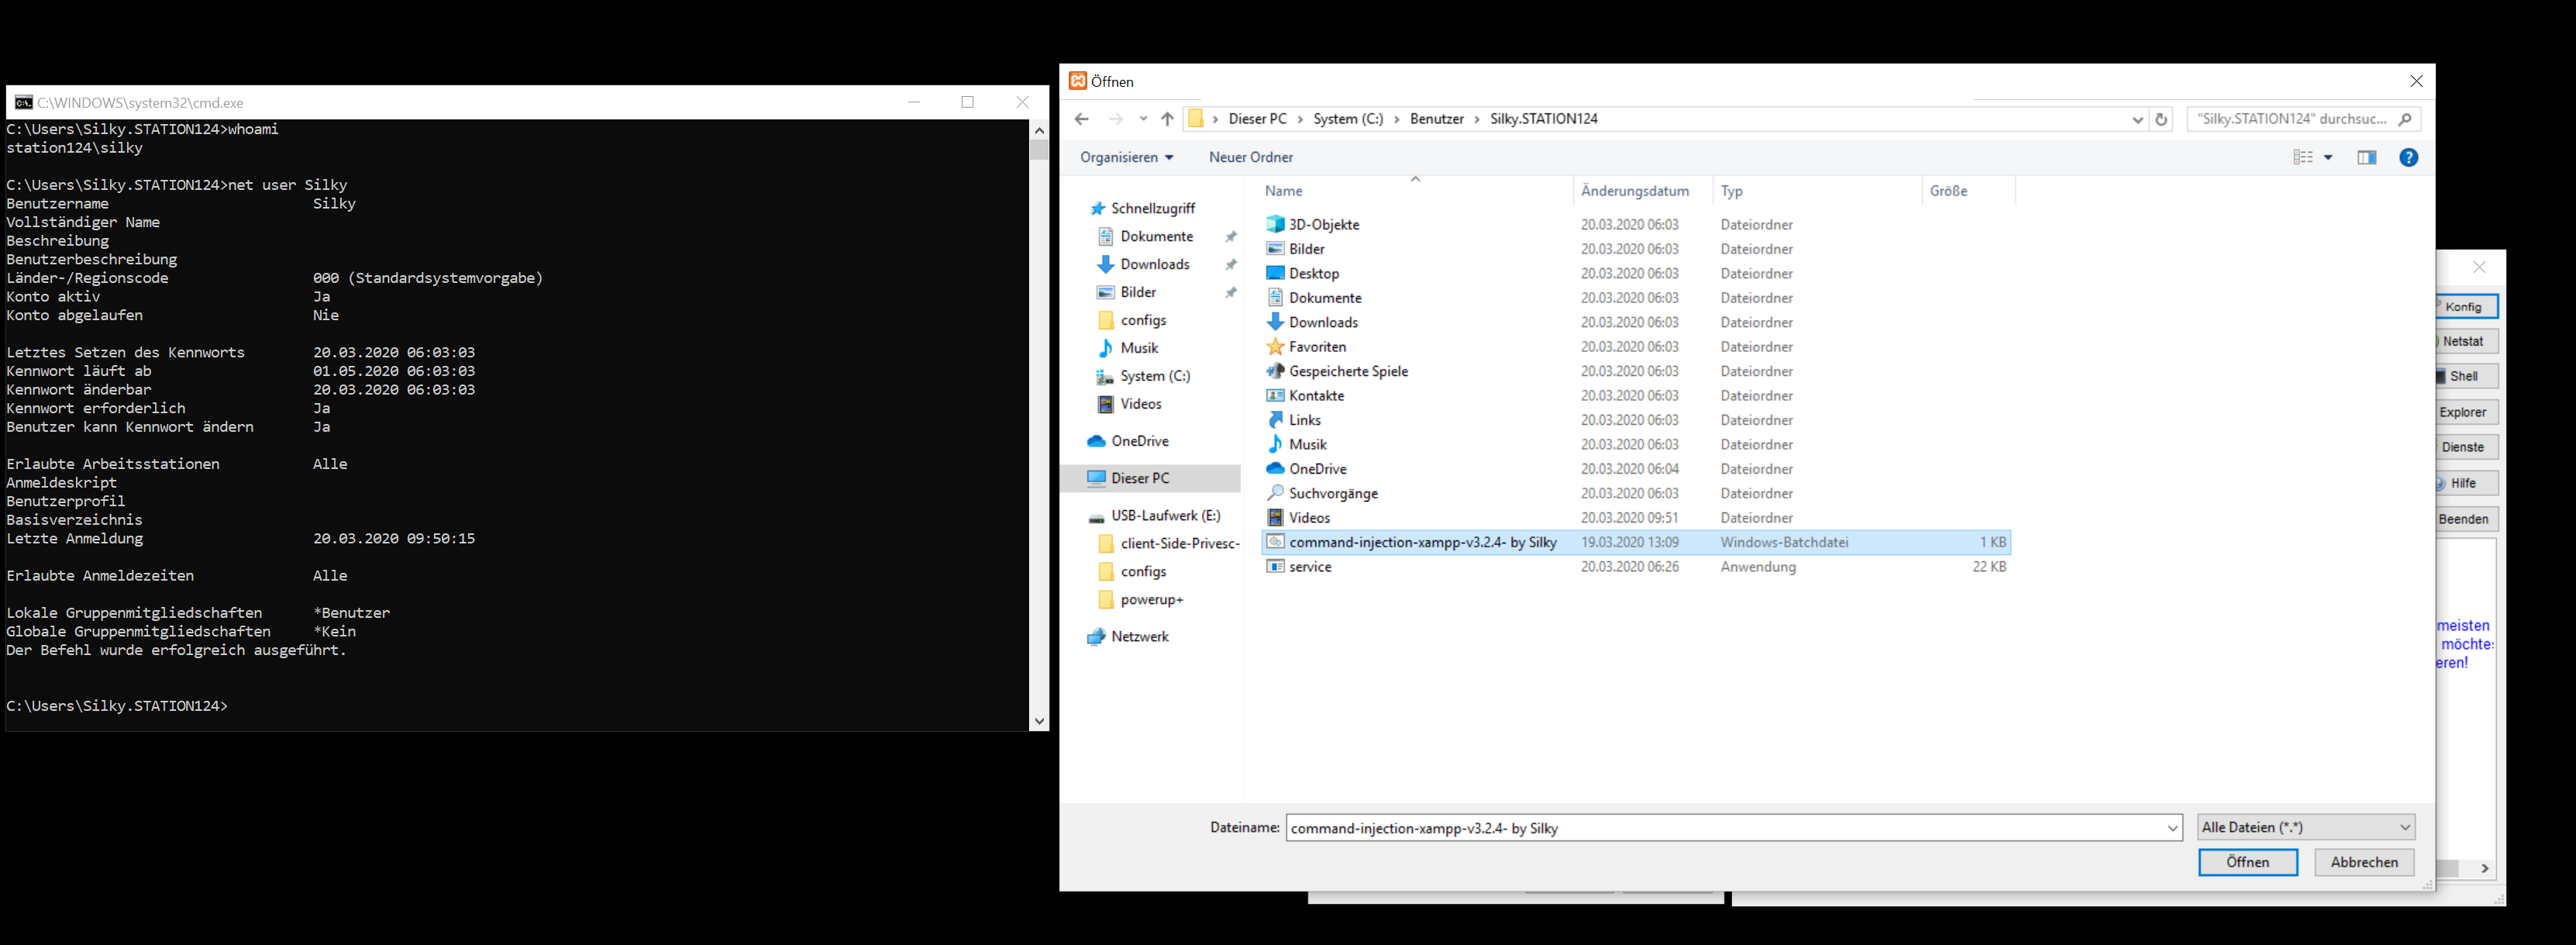The height and width of the screenshot is (945, 2576).
Task: Expand the view options dropdown arrow
Action: [x=2328, y=157]
